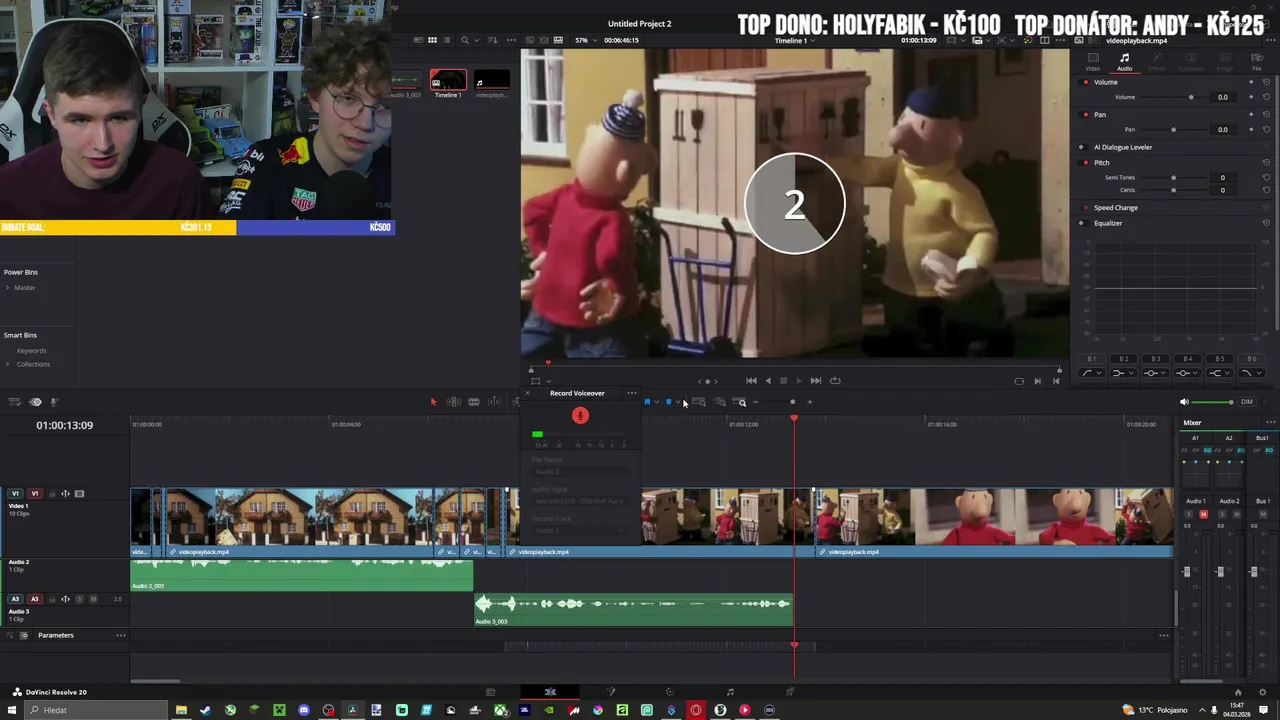Toggle loop playback in viewer

pos(835,380)
